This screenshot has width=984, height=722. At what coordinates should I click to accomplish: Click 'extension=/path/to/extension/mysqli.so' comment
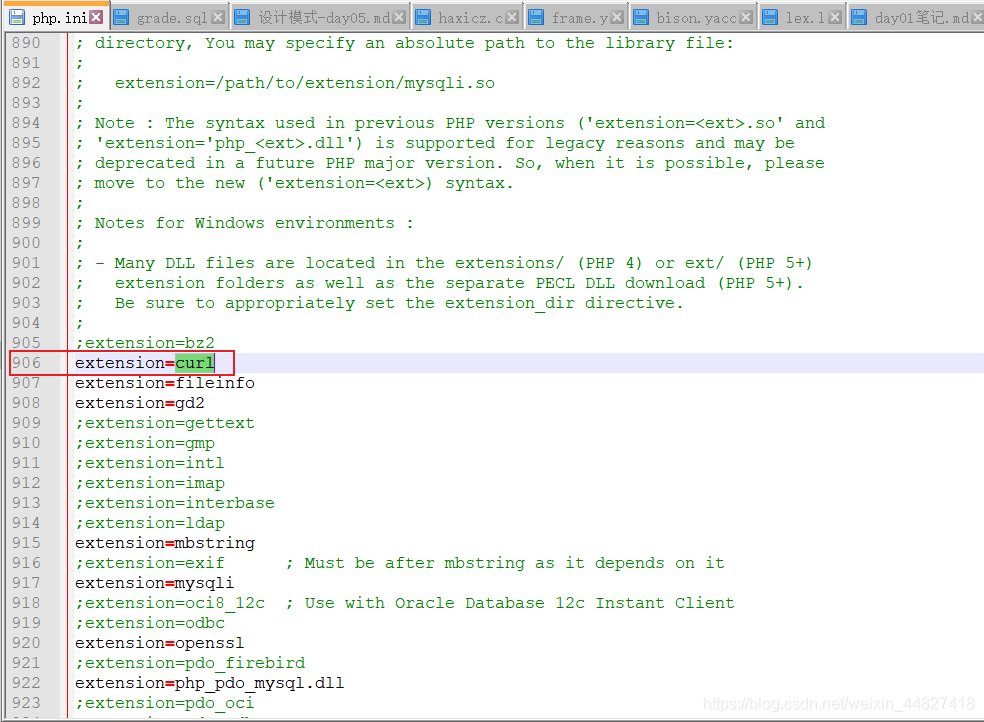tap(305, 83)
